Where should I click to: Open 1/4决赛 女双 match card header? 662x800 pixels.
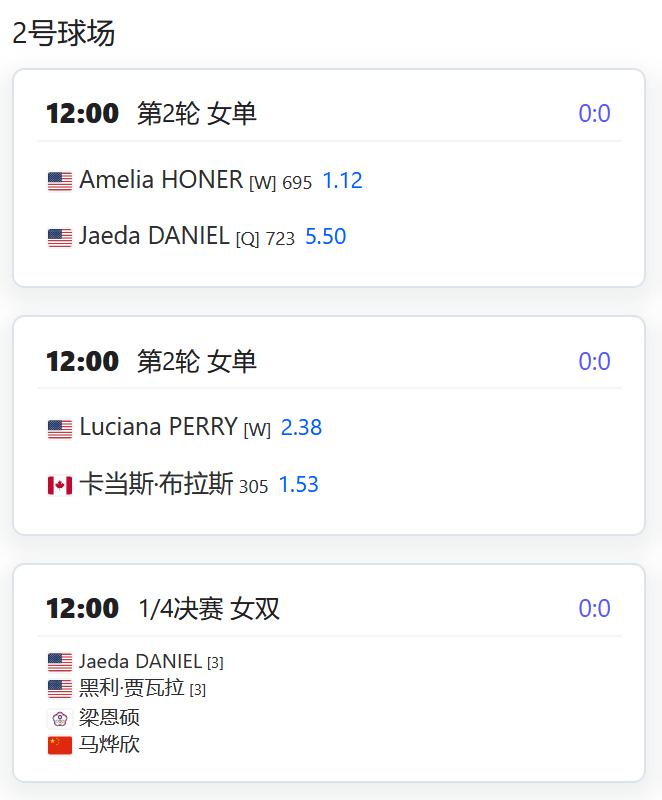[x=329, y=609]
